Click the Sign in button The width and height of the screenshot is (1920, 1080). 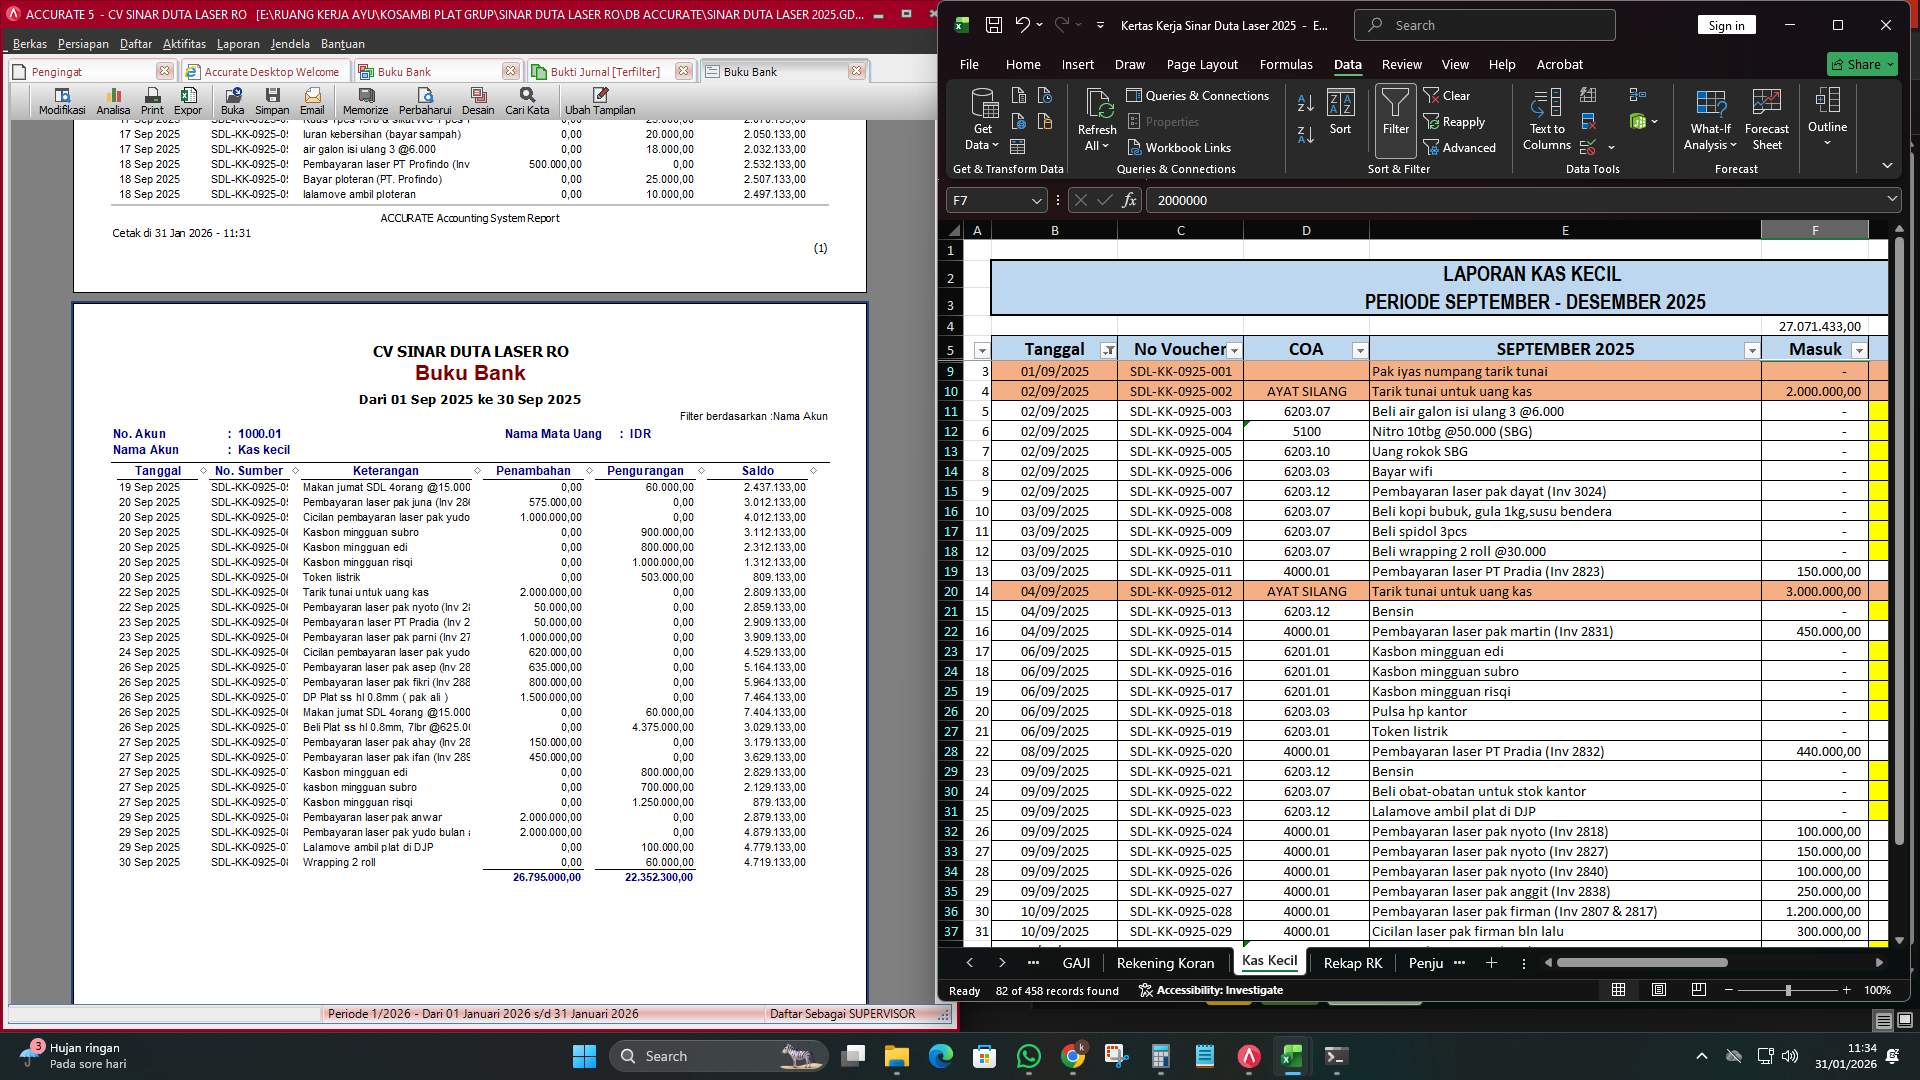[x=1726, y=24]
